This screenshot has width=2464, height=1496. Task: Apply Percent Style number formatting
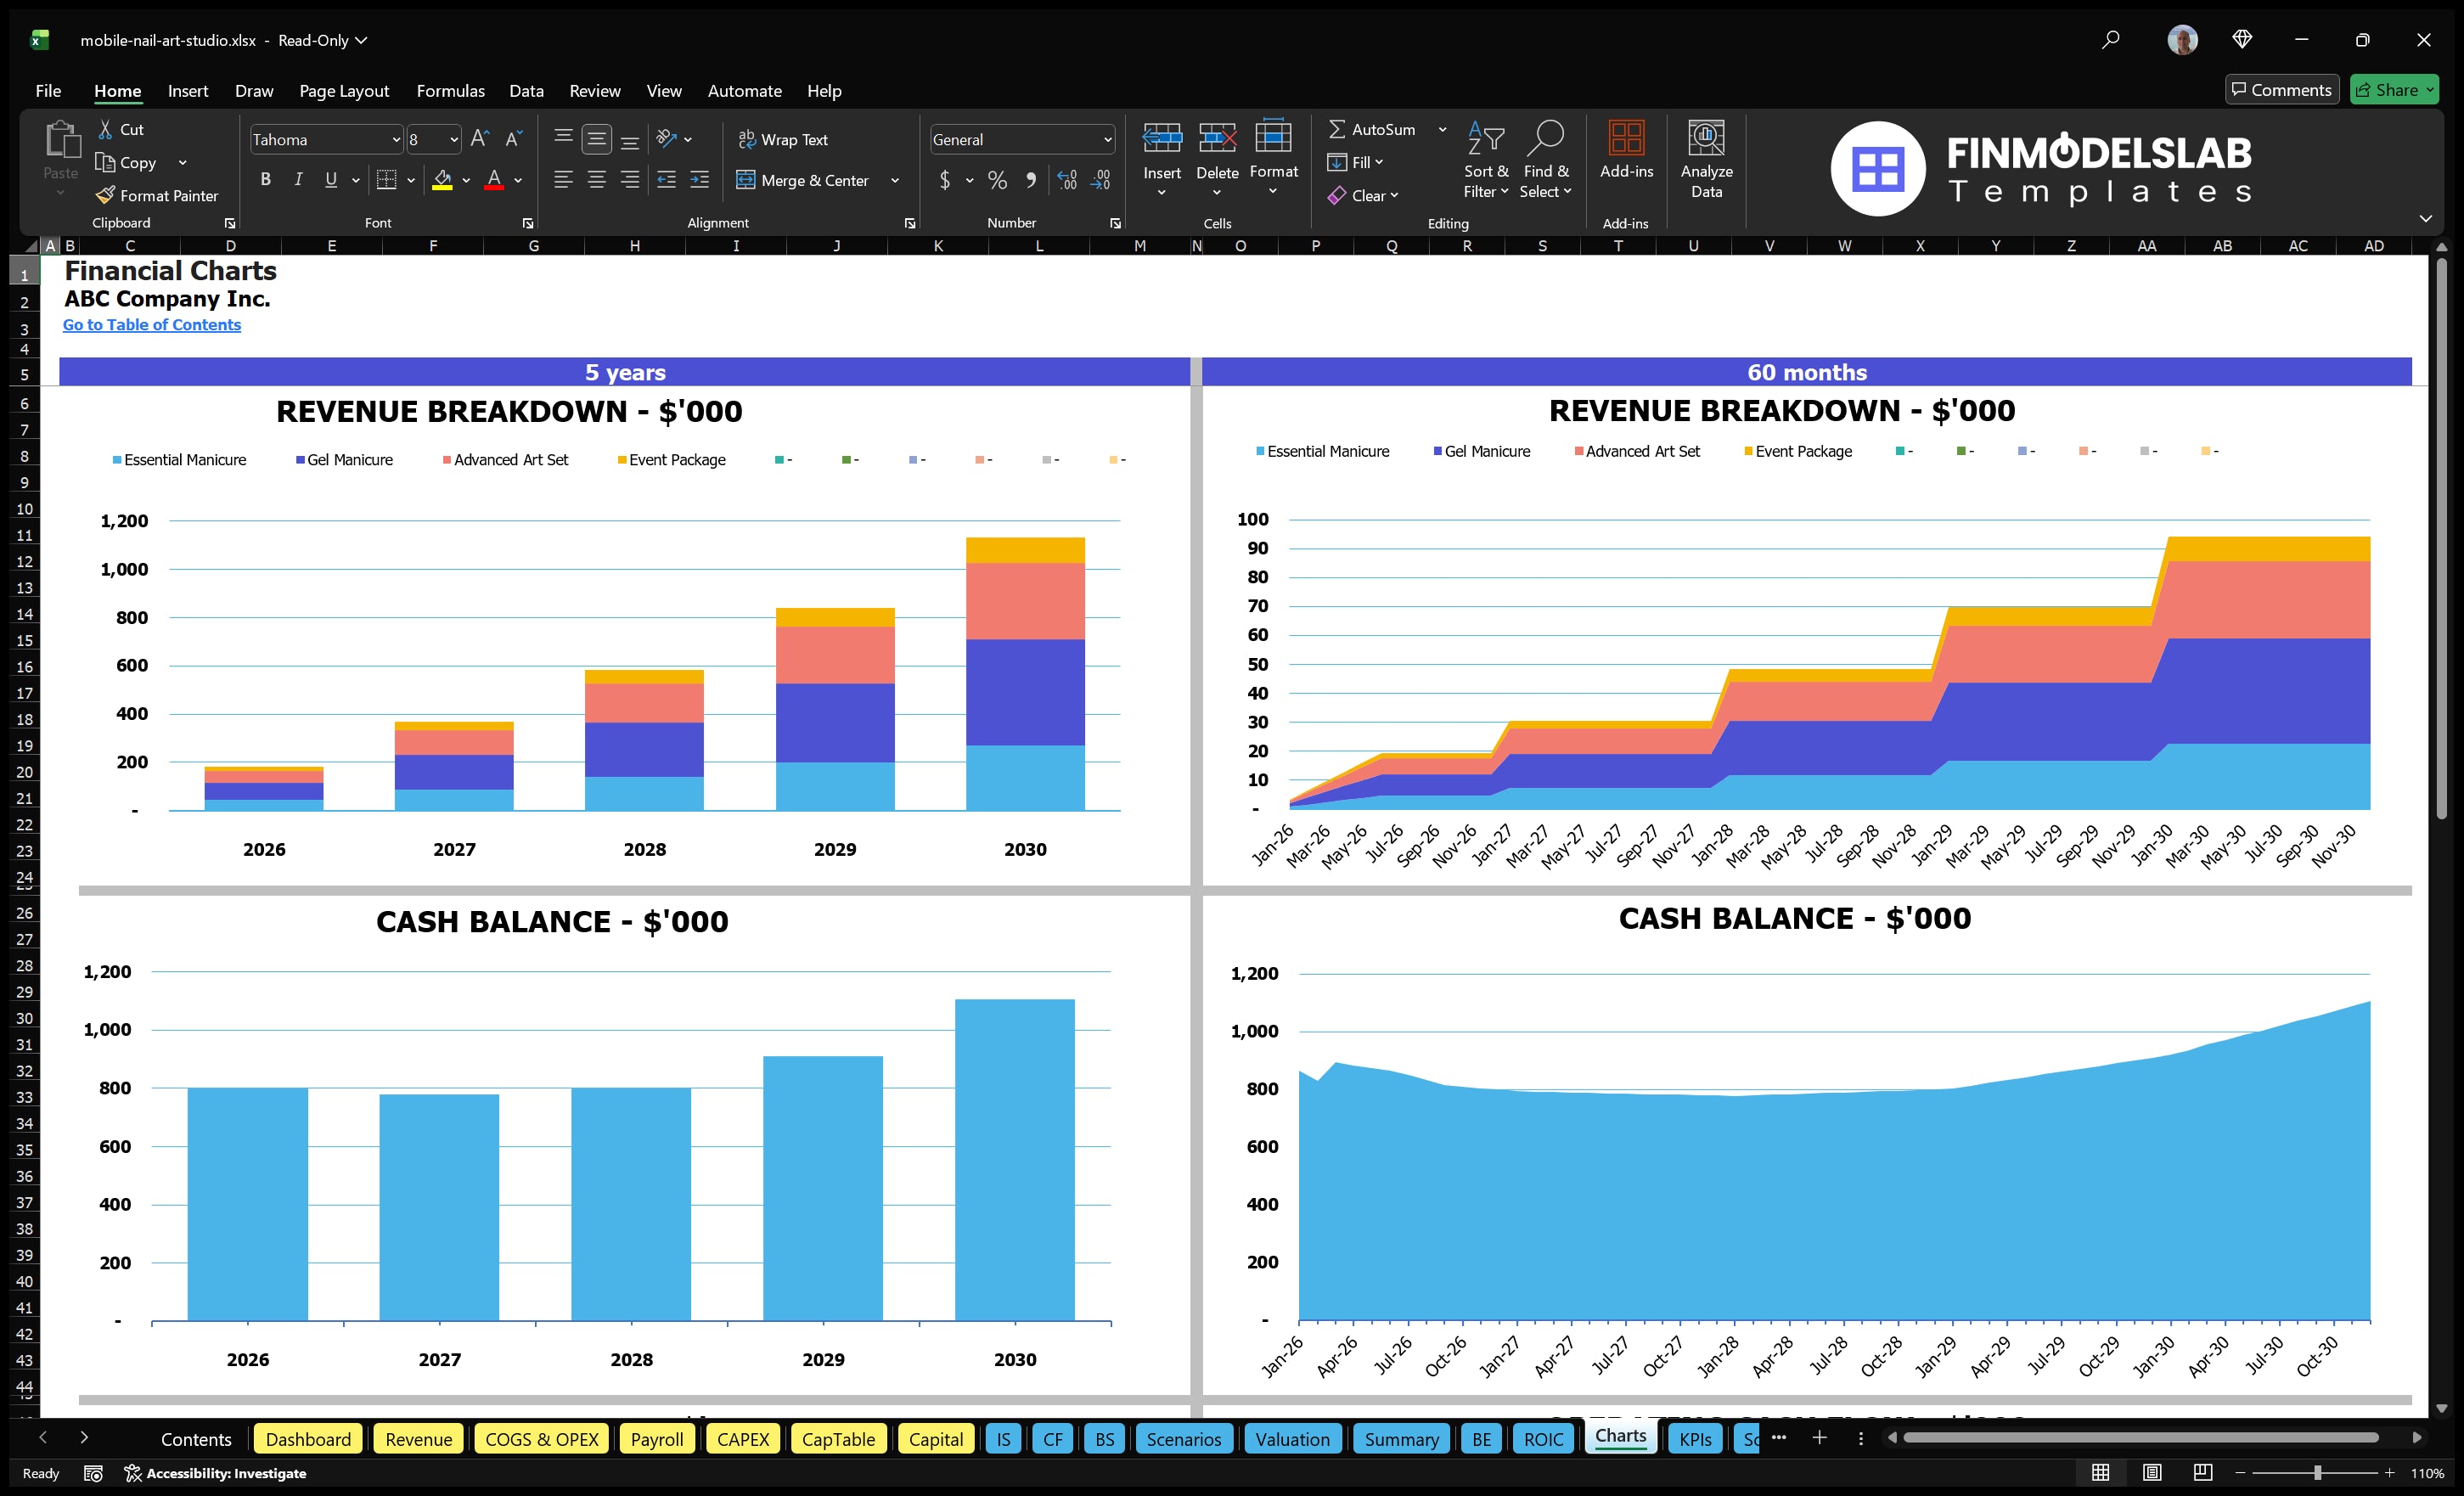coord(997,181)
